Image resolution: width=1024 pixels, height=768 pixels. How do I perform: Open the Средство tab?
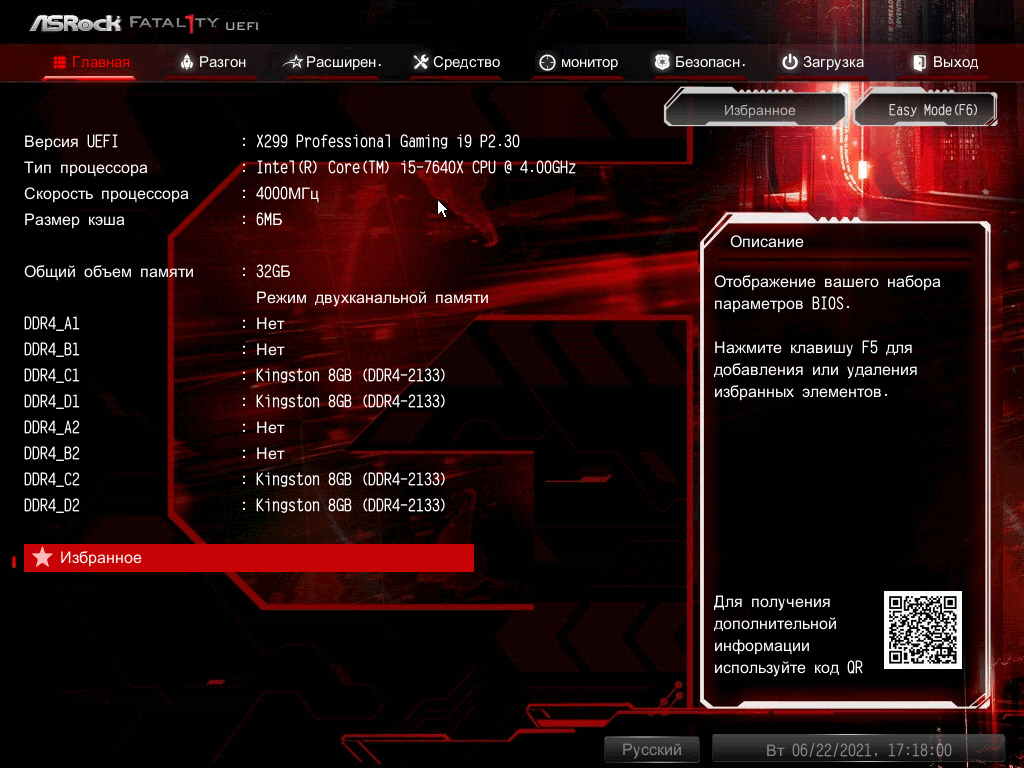[x=456, y=62]
